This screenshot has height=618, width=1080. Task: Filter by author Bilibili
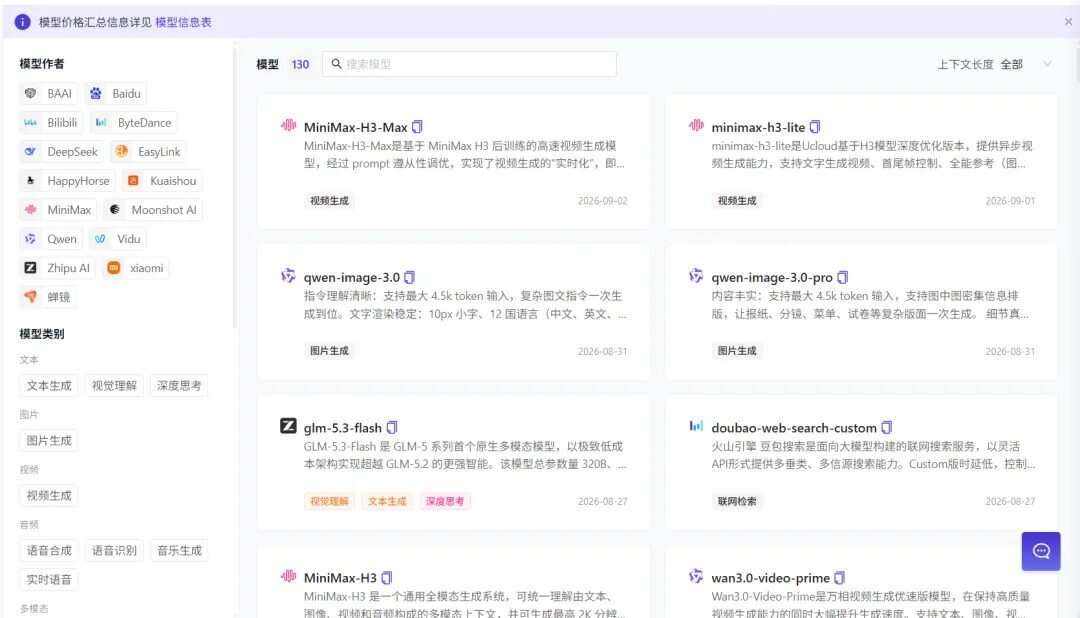[x=51, y=123]
